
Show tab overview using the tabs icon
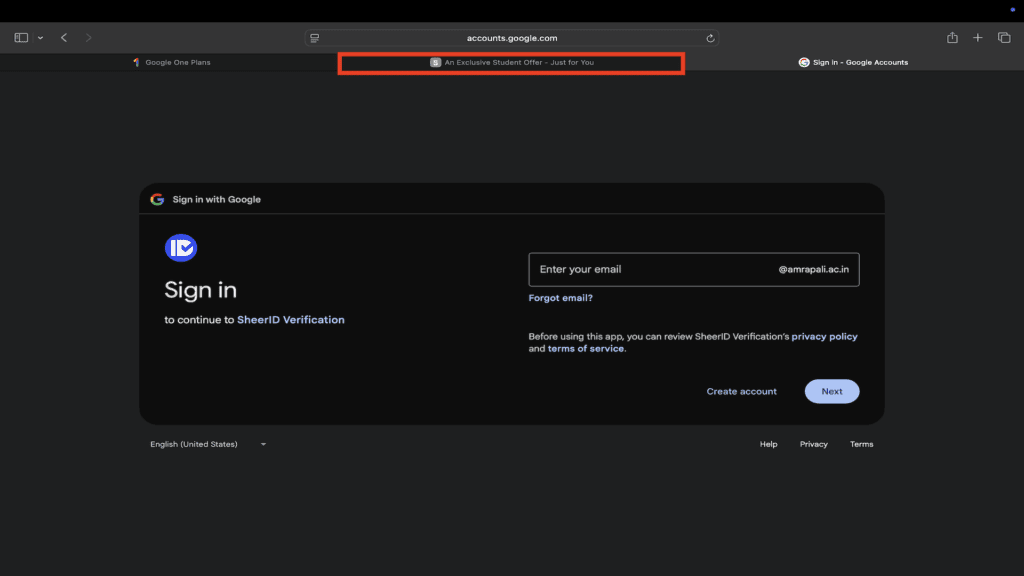click(x=1003, y=37)
